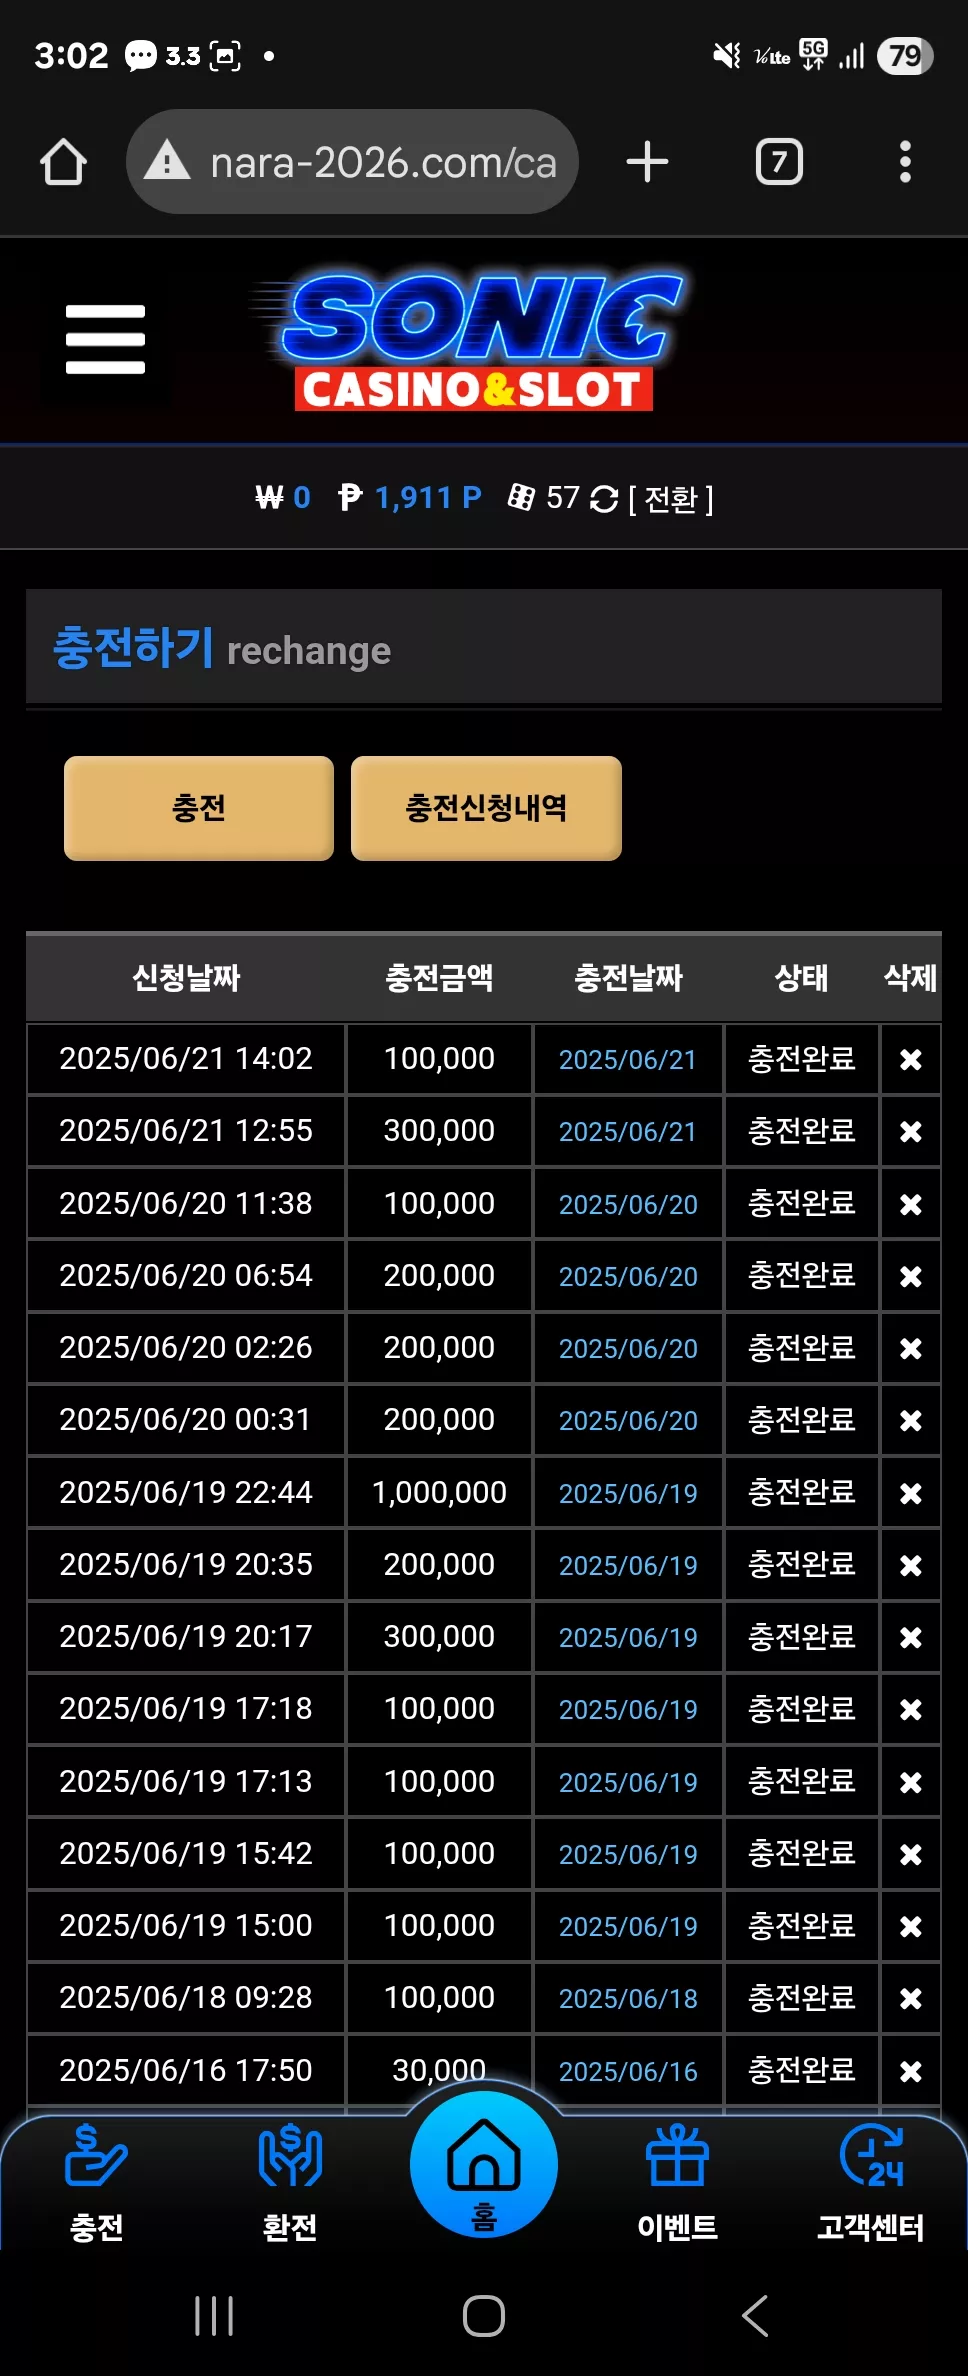This screenshot has height=2376, width=968.
Task: Show the open tabs counter 7
Action: pos(779,162)
